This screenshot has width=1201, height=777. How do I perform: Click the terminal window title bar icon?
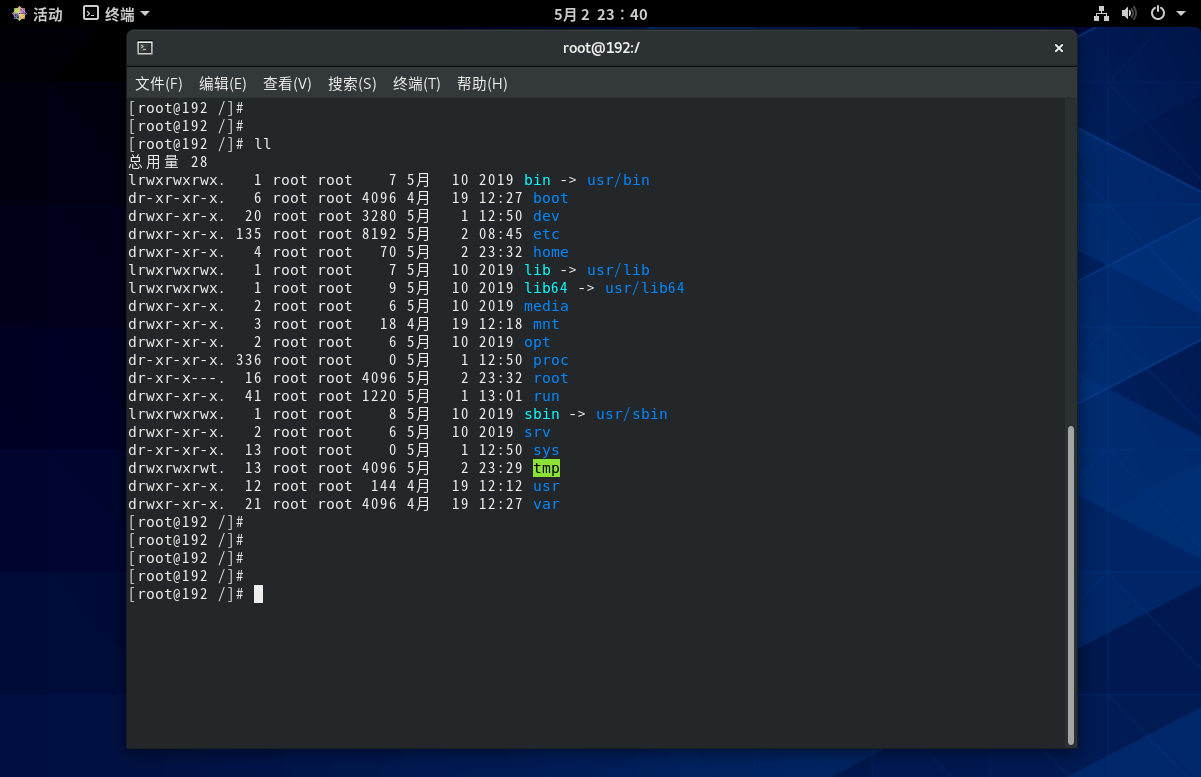(x=145, y=48)
